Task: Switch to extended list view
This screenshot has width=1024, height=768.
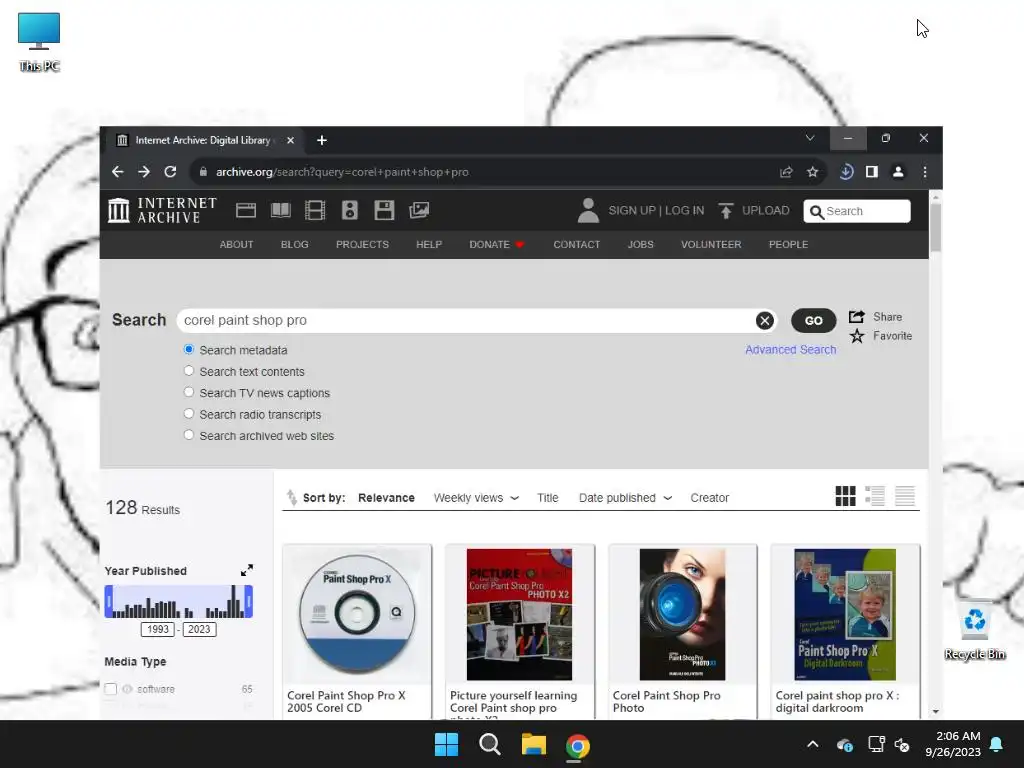Action: coord(874,496)
